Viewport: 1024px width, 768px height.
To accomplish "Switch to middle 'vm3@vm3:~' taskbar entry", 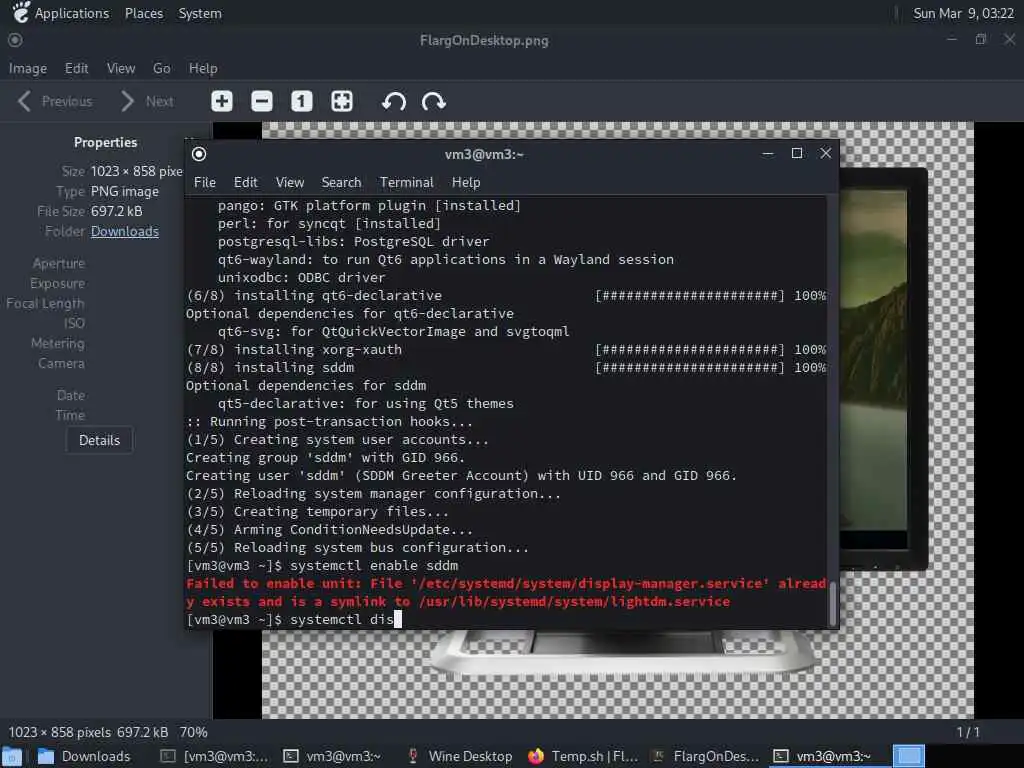I will pos(332,756).
